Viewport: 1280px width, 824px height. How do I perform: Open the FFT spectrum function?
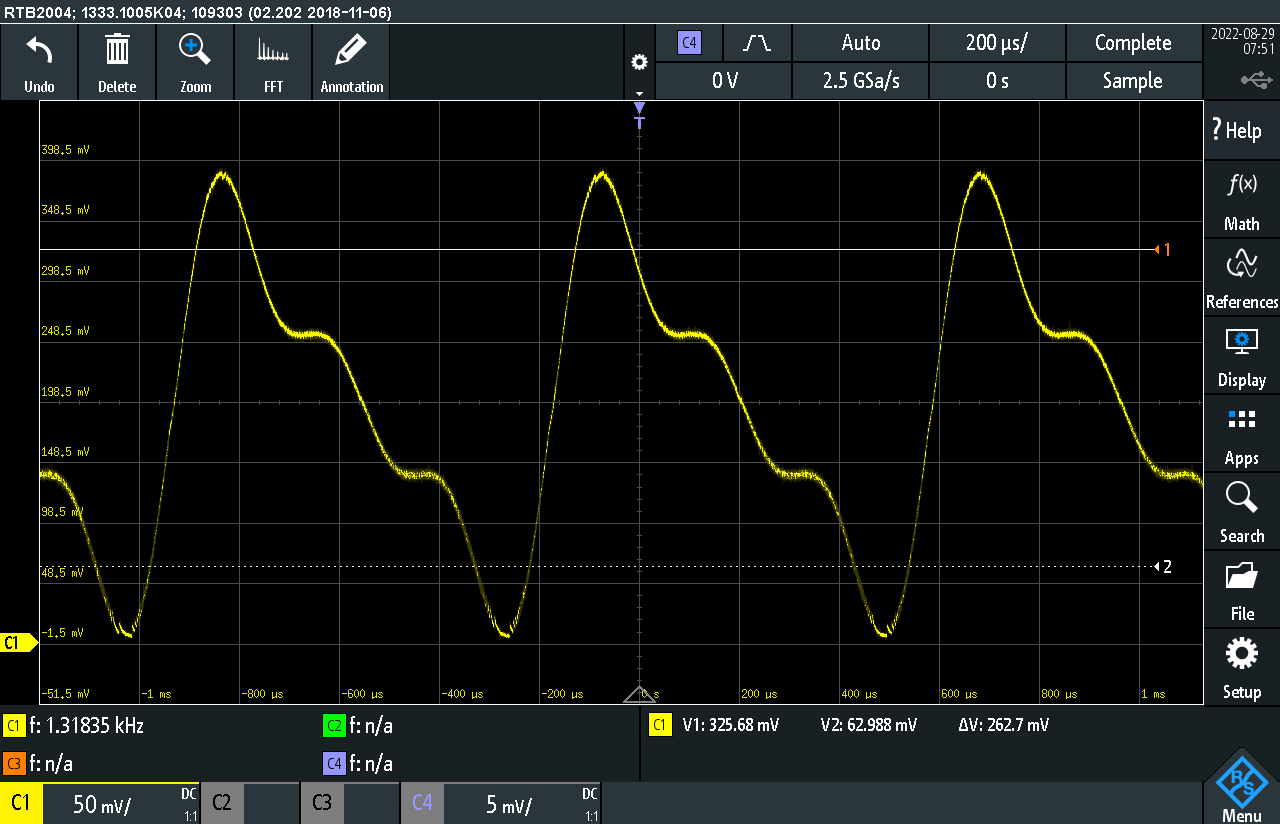tap(273, 50)
